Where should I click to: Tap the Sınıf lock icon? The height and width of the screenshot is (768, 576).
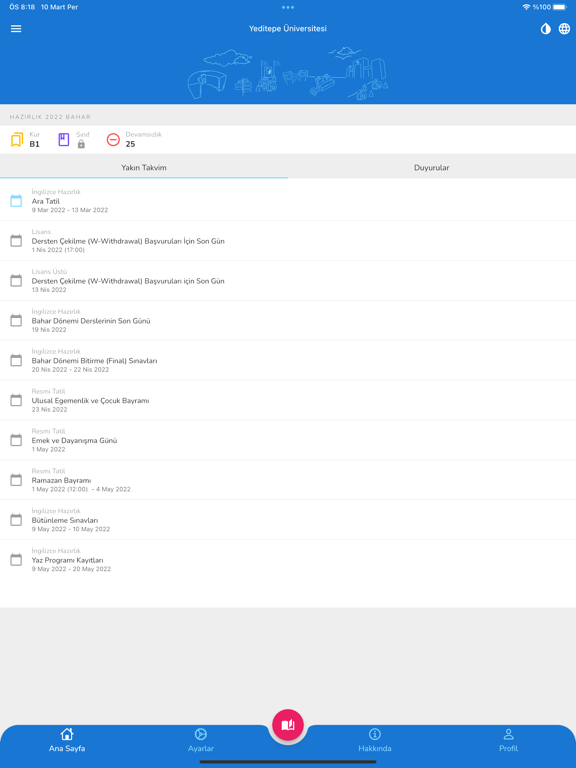click(81, 144)
